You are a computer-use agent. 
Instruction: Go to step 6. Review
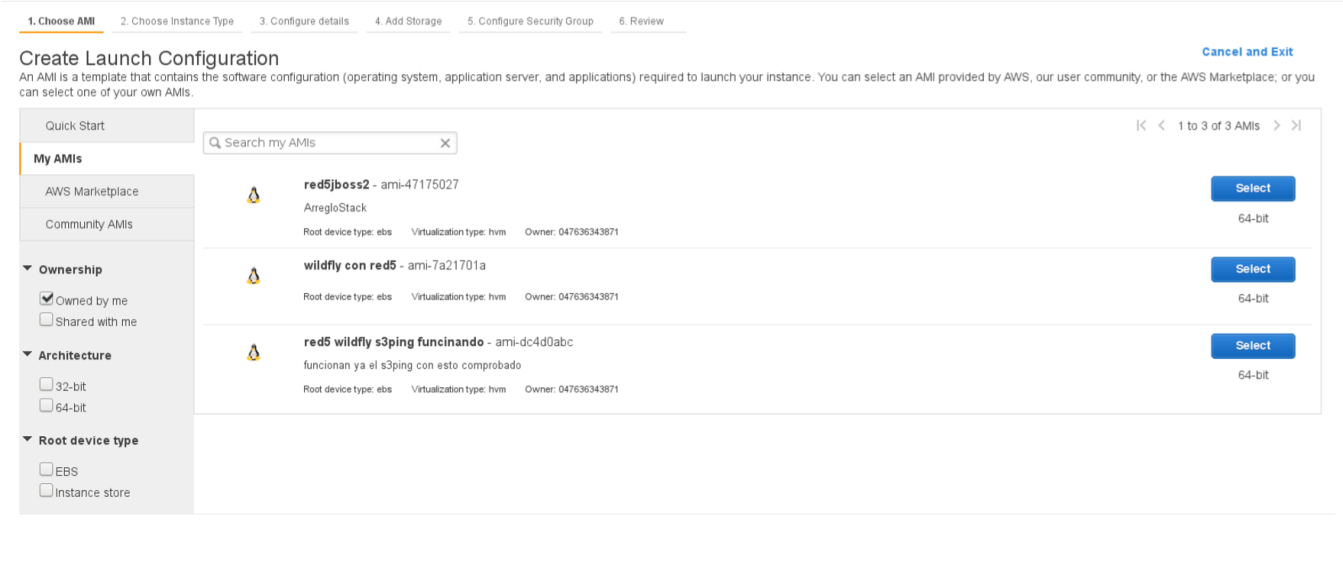tap(641, 21)
